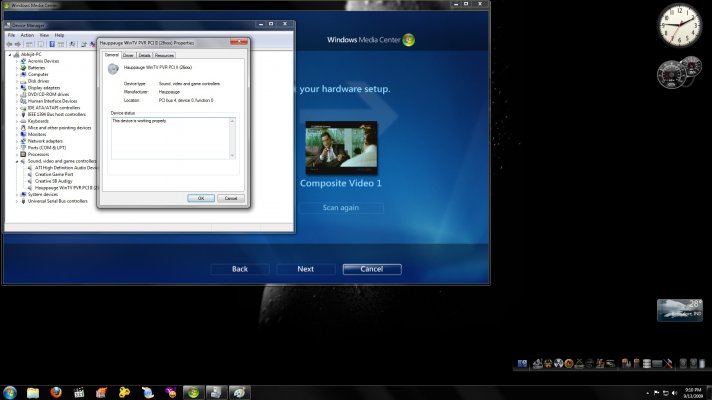Open the Help menu
Screen dimensions: 712x400
pos(59,35)
